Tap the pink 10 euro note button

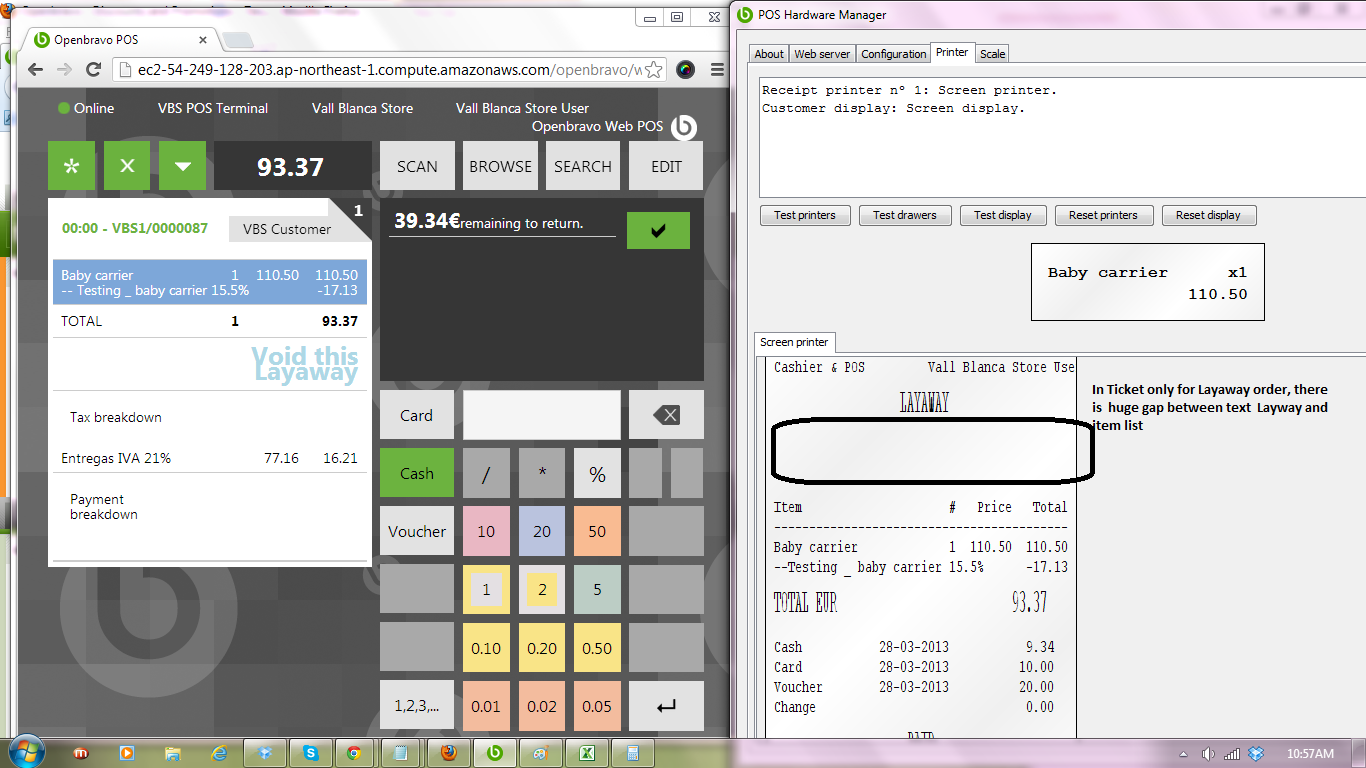[486, 531]
